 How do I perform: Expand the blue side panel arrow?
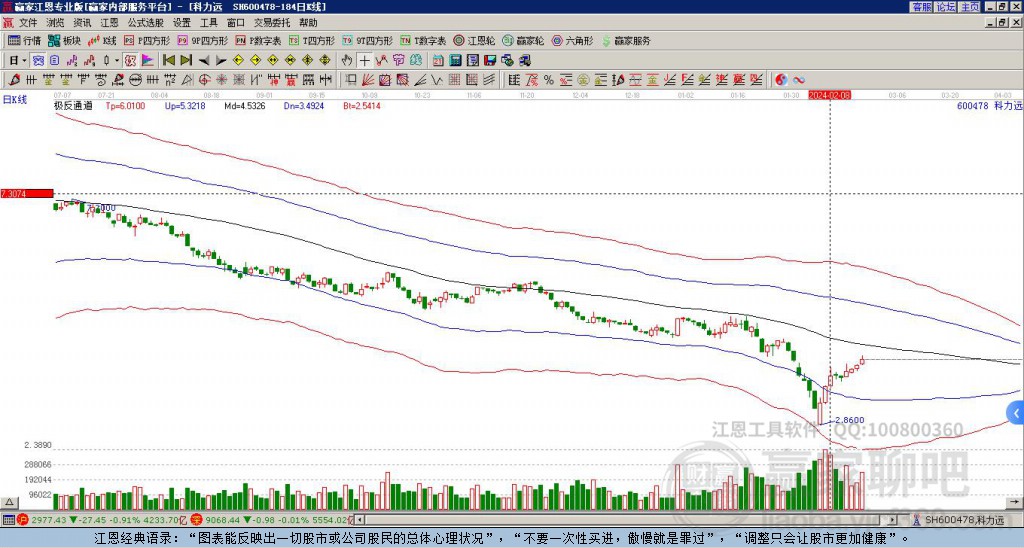coord(1016,413)
